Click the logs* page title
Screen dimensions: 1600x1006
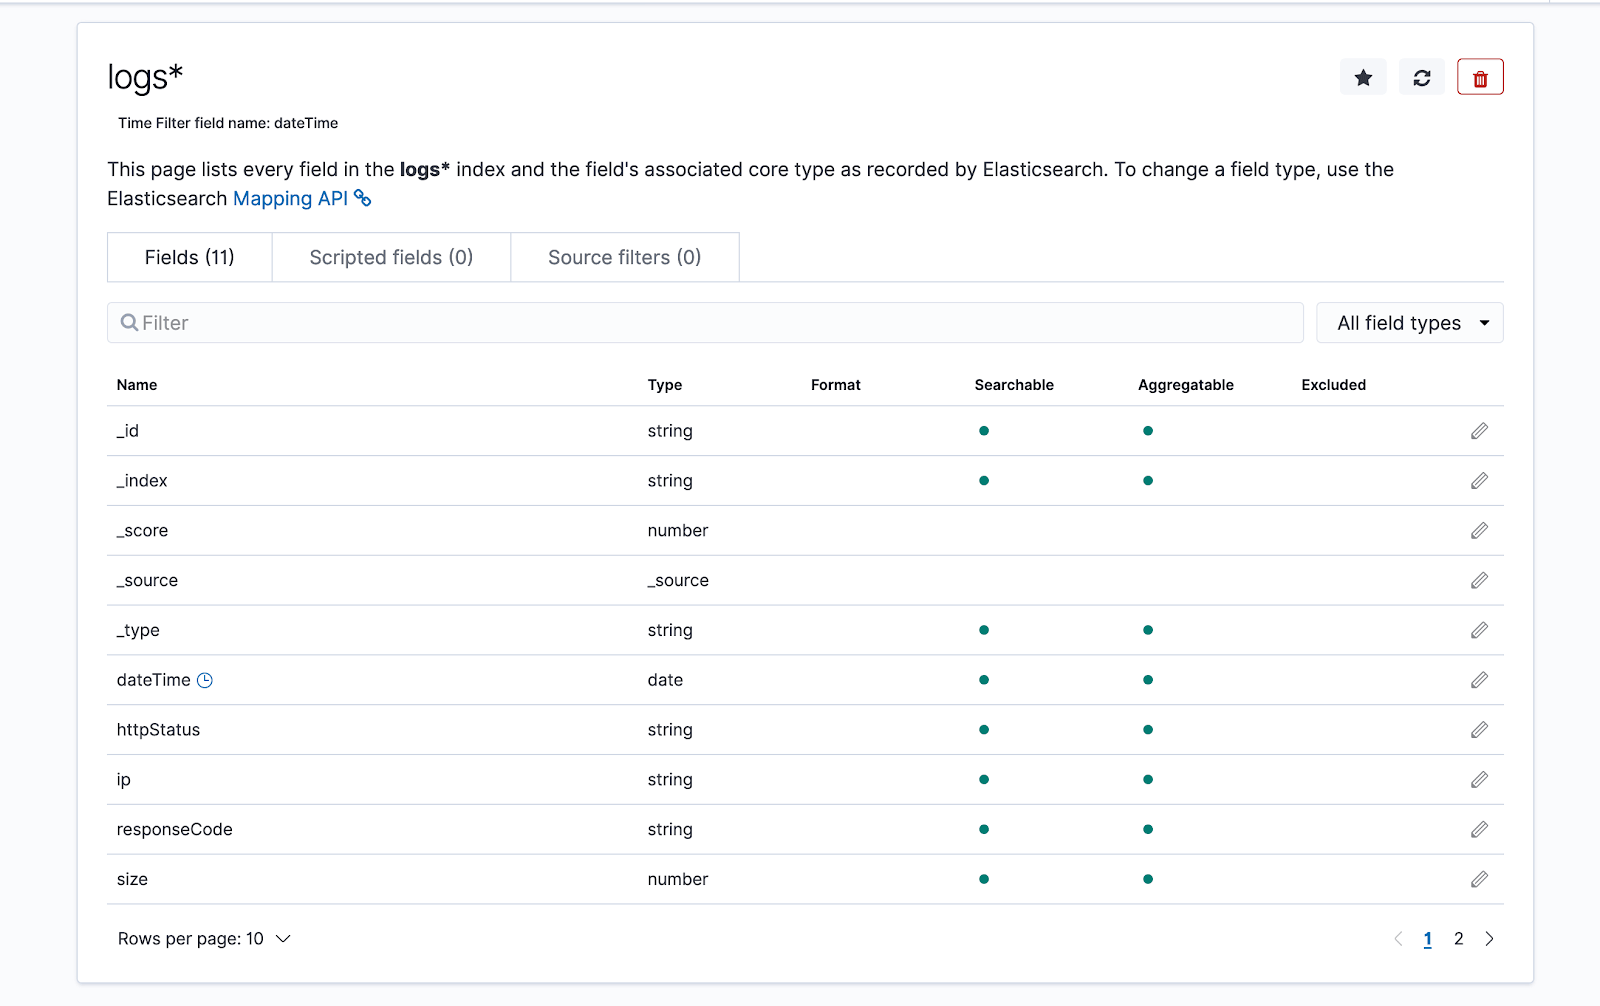click(x=146, y=77)
